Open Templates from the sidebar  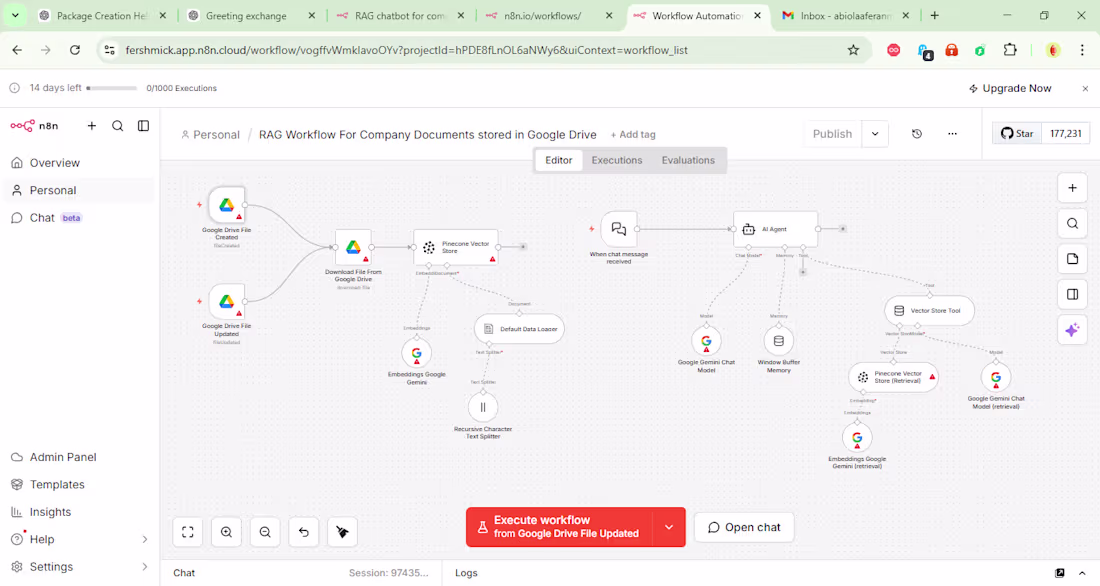pos(79,484)
